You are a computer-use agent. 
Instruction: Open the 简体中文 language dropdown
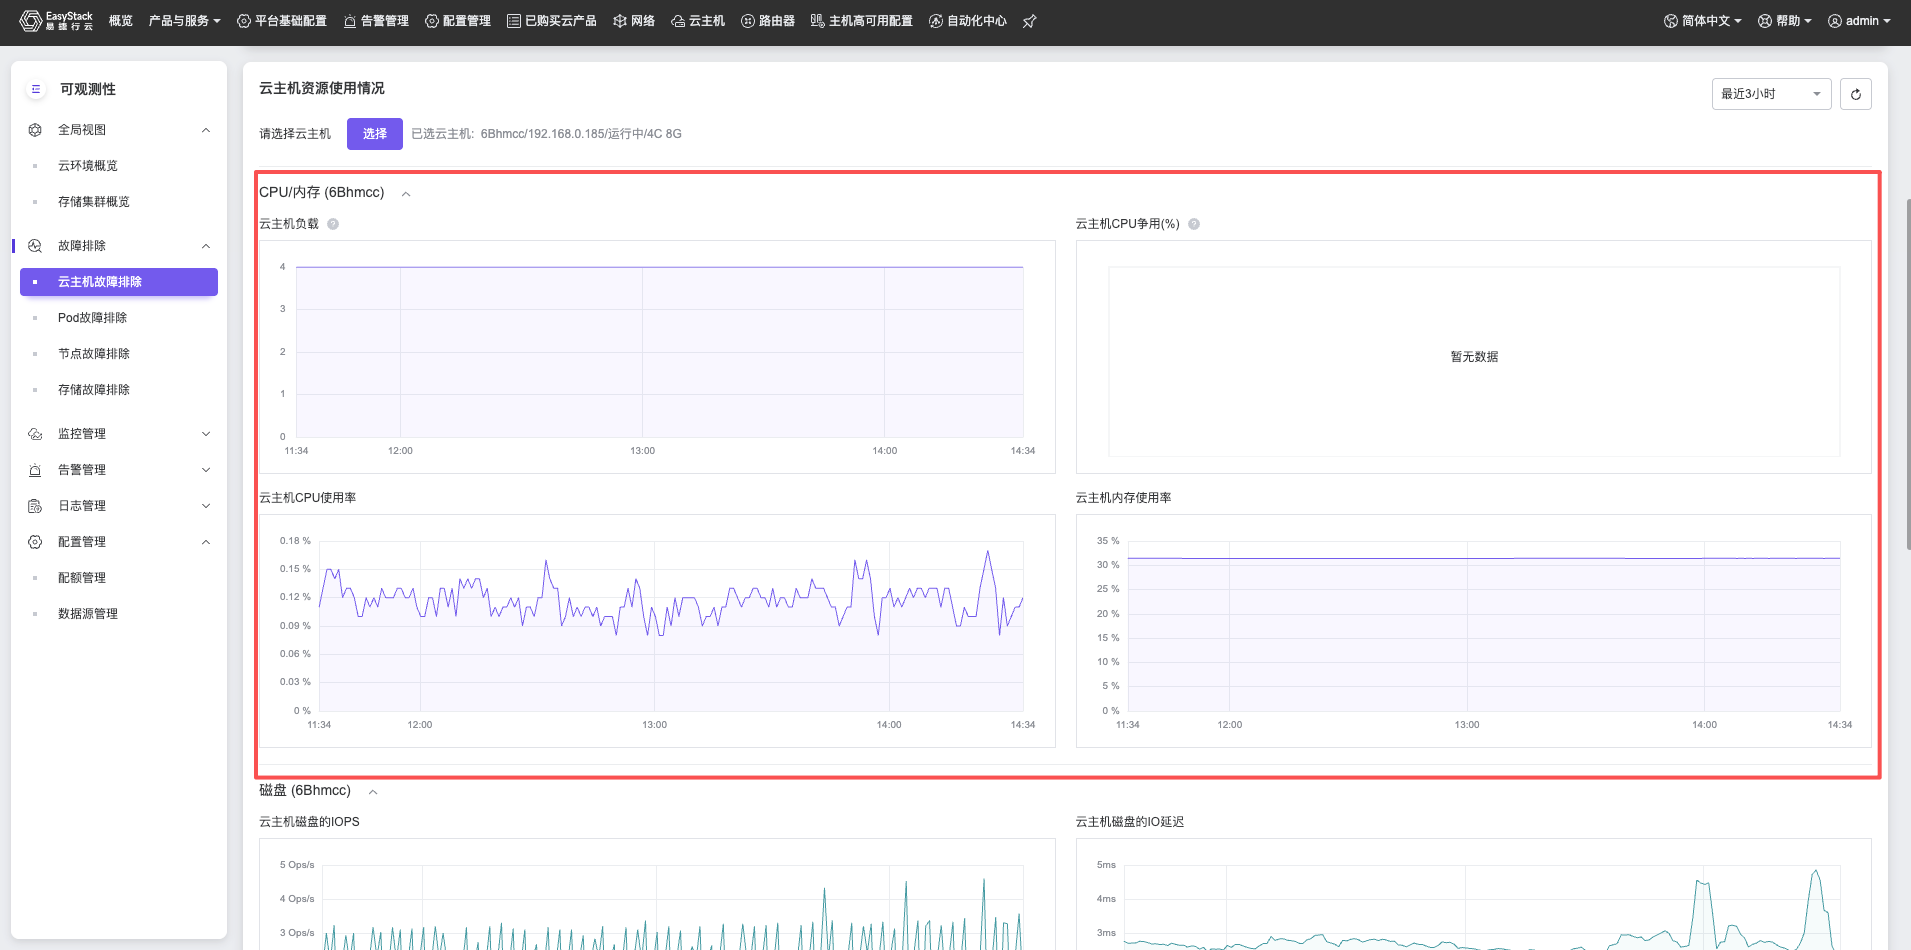[1703, 21]
